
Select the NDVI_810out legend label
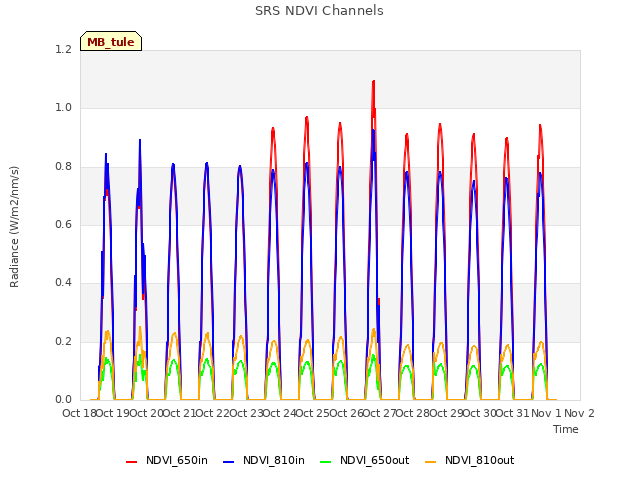coord(480,460)
